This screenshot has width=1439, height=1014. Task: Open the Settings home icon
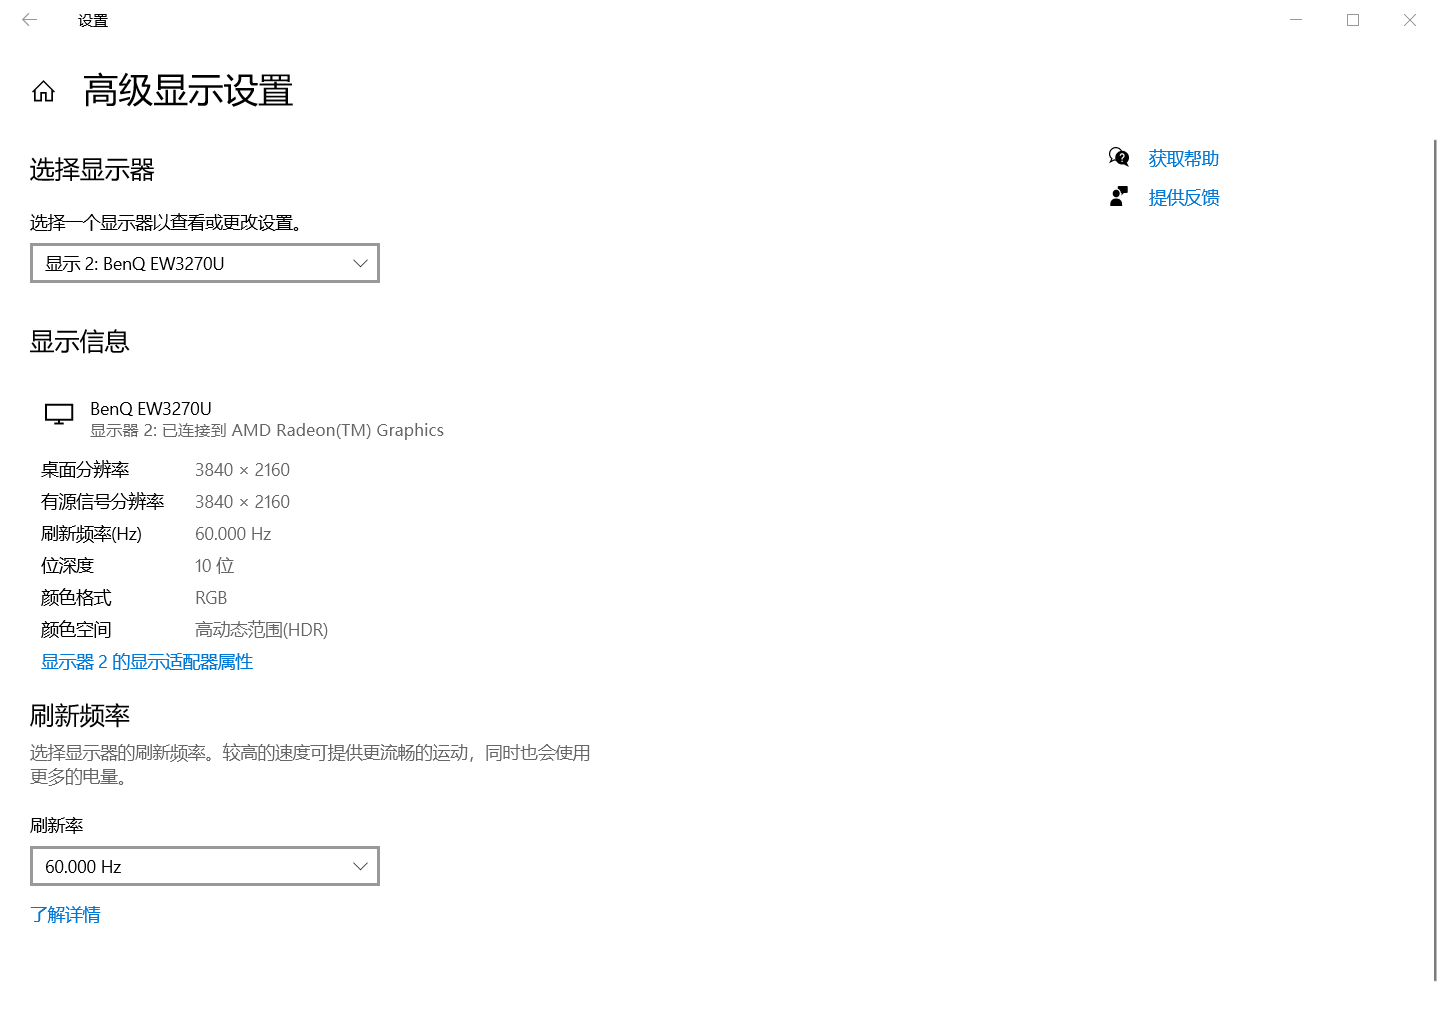click(x=43, y=92)
